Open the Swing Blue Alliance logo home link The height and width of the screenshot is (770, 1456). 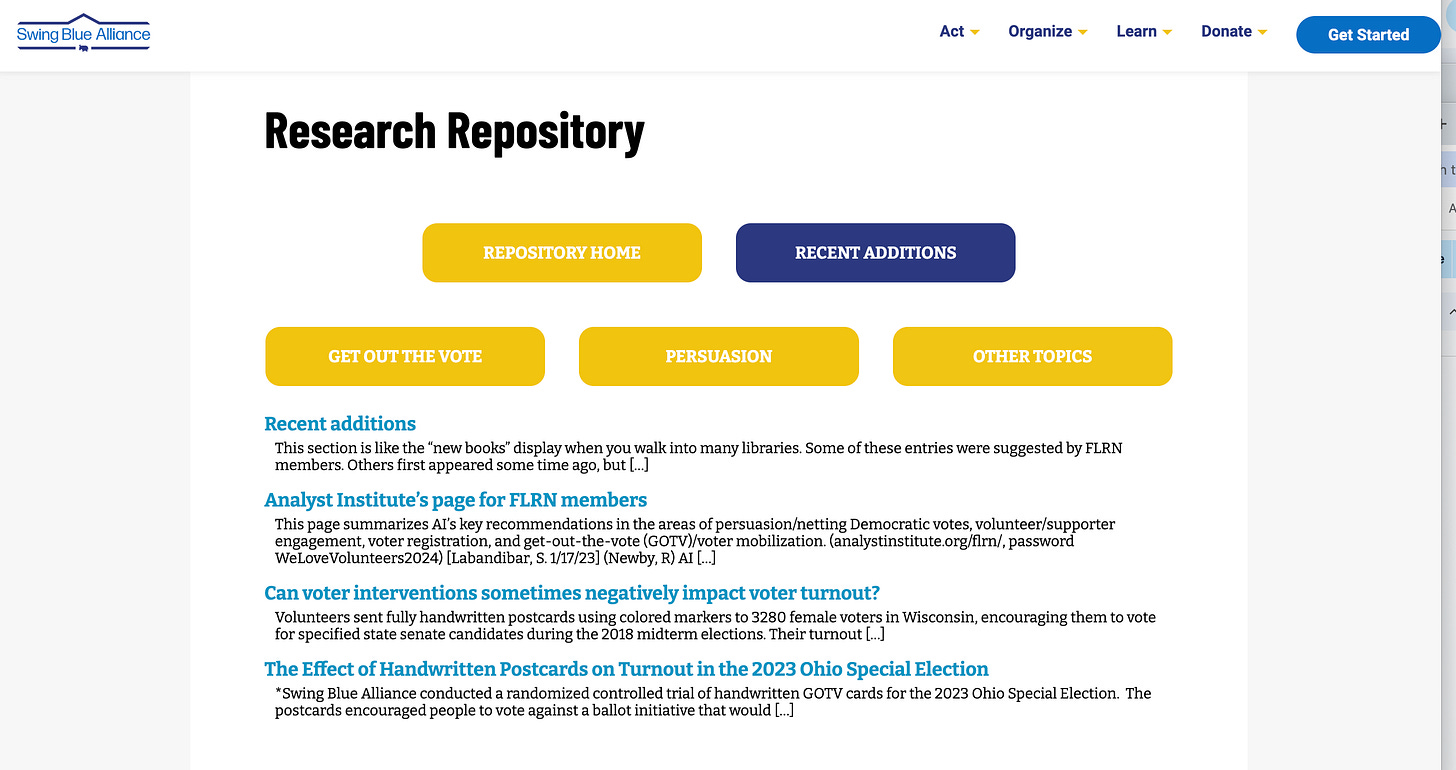(83, 33)
